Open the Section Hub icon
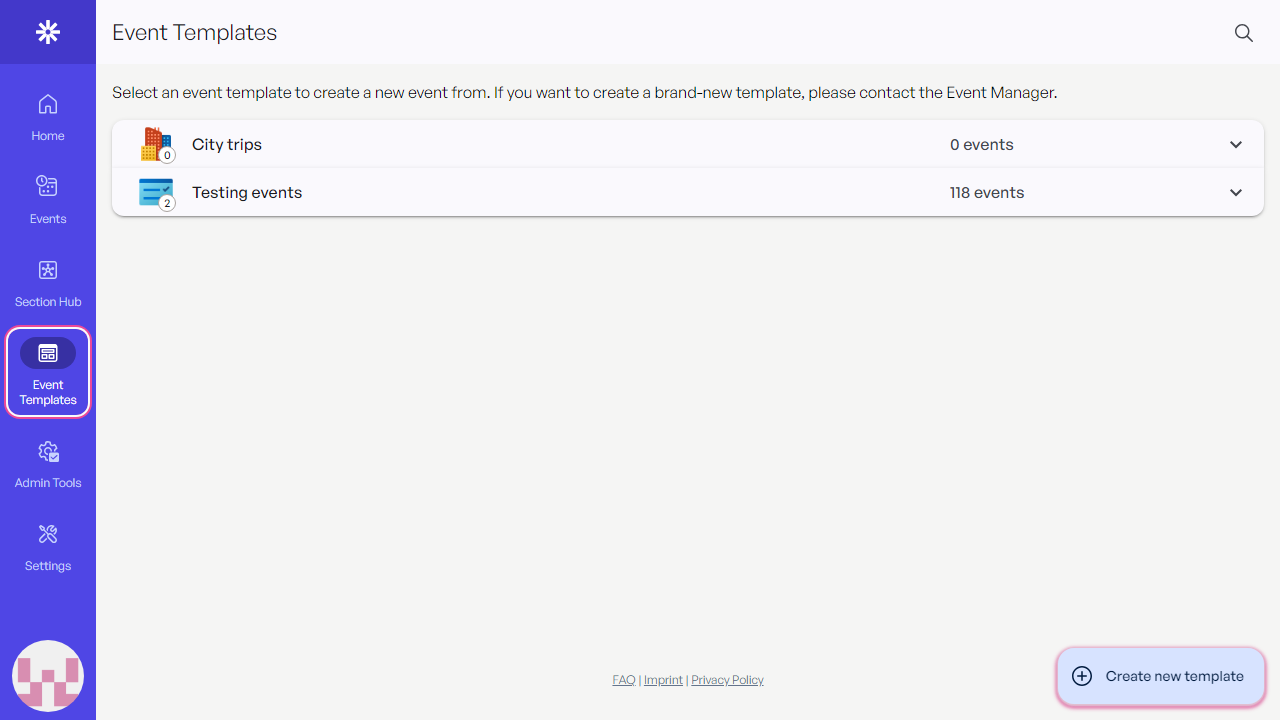1280x720 pixels. (48, 270)
